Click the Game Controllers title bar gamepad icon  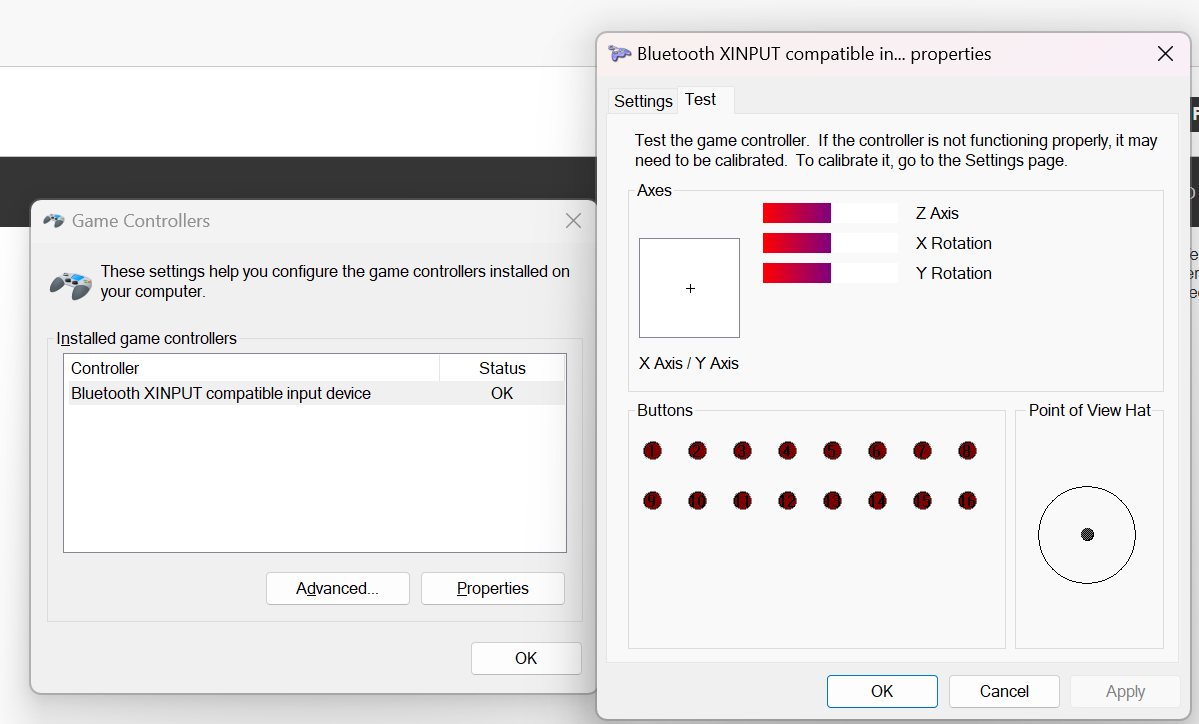click(54, 221)
